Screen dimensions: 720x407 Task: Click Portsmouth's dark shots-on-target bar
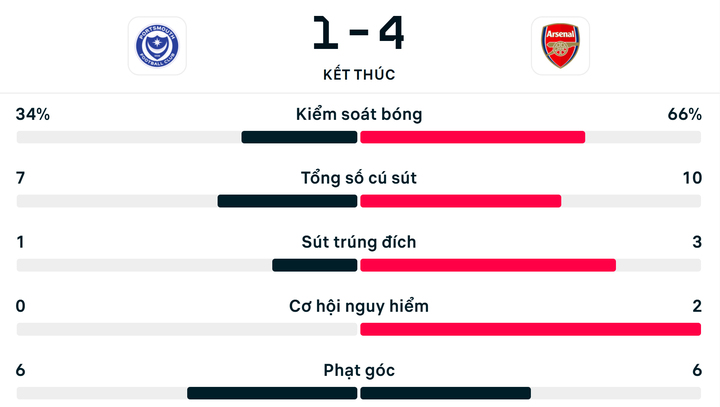(314, 265)
